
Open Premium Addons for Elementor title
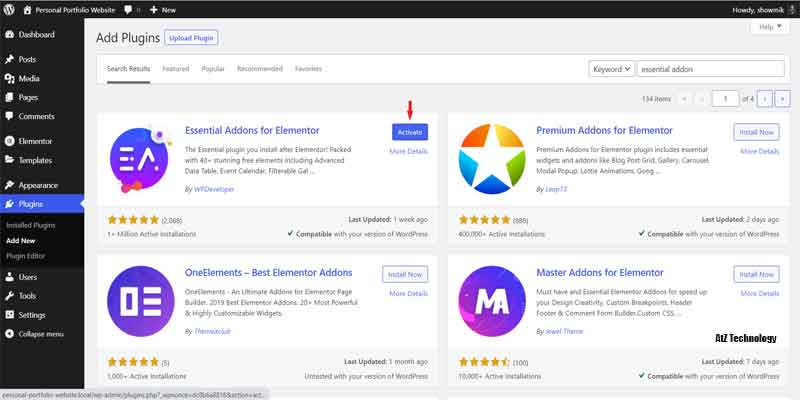click(x=605, y=131)
